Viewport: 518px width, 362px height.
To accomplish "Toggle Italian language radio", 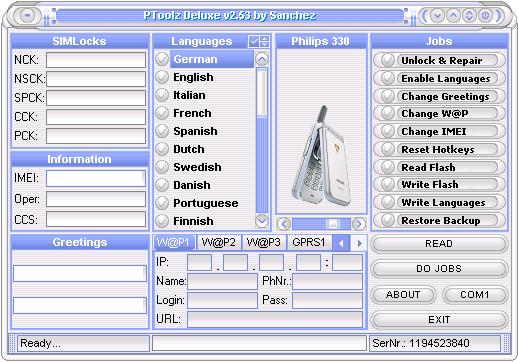I will click(162, 95).
